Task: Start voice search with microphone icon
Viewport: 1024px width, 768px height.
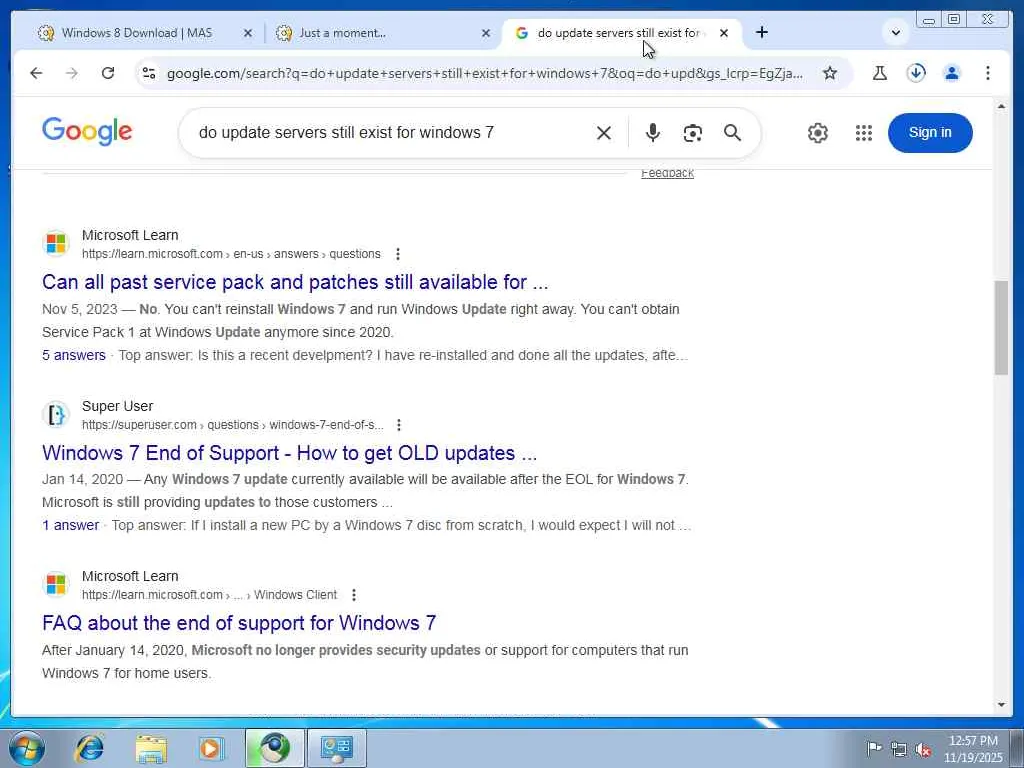Action: (652, 133)
